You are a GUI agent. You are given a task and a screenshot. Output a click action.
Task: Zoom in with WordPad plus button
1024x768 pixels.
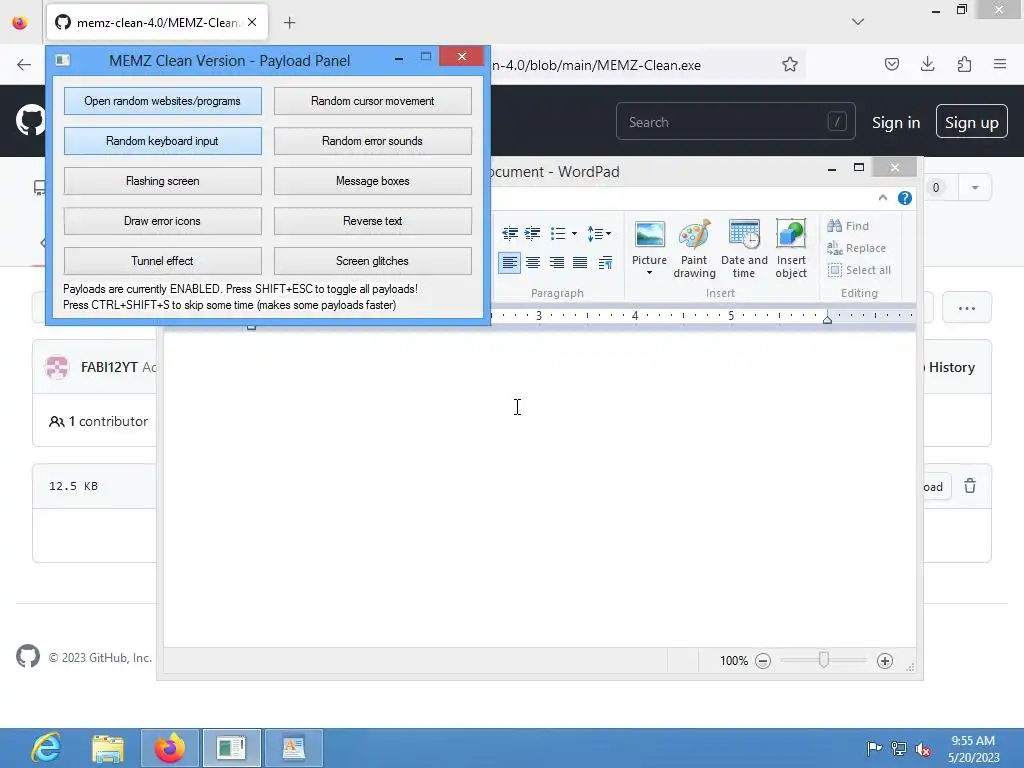pyautogui.click(x=885, y=661)
